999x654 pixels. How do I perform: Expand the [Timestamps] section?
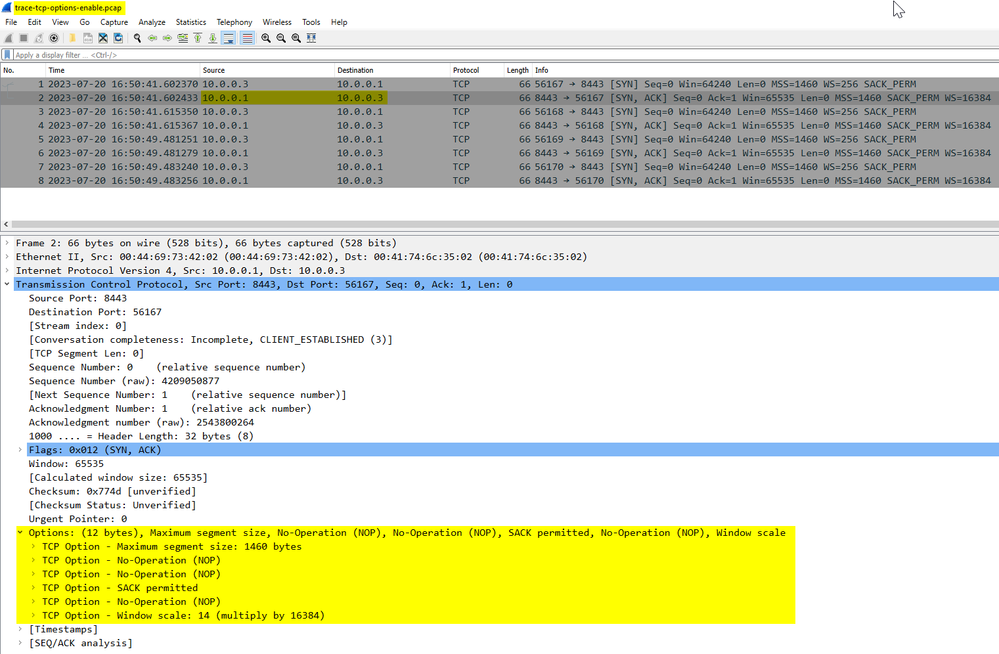(x=20, y=629)
